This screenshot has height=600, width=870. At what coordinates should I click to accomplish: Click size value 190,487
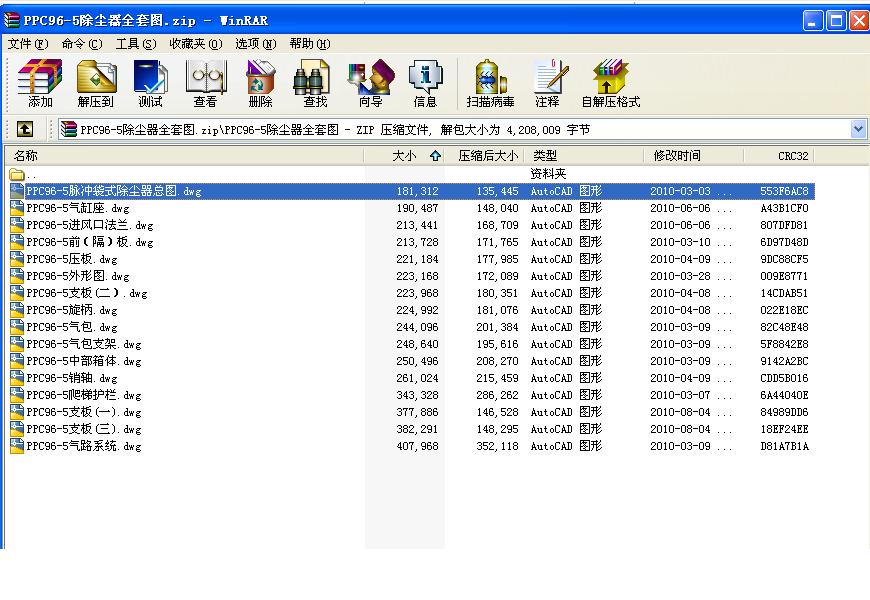coord(417,208)
